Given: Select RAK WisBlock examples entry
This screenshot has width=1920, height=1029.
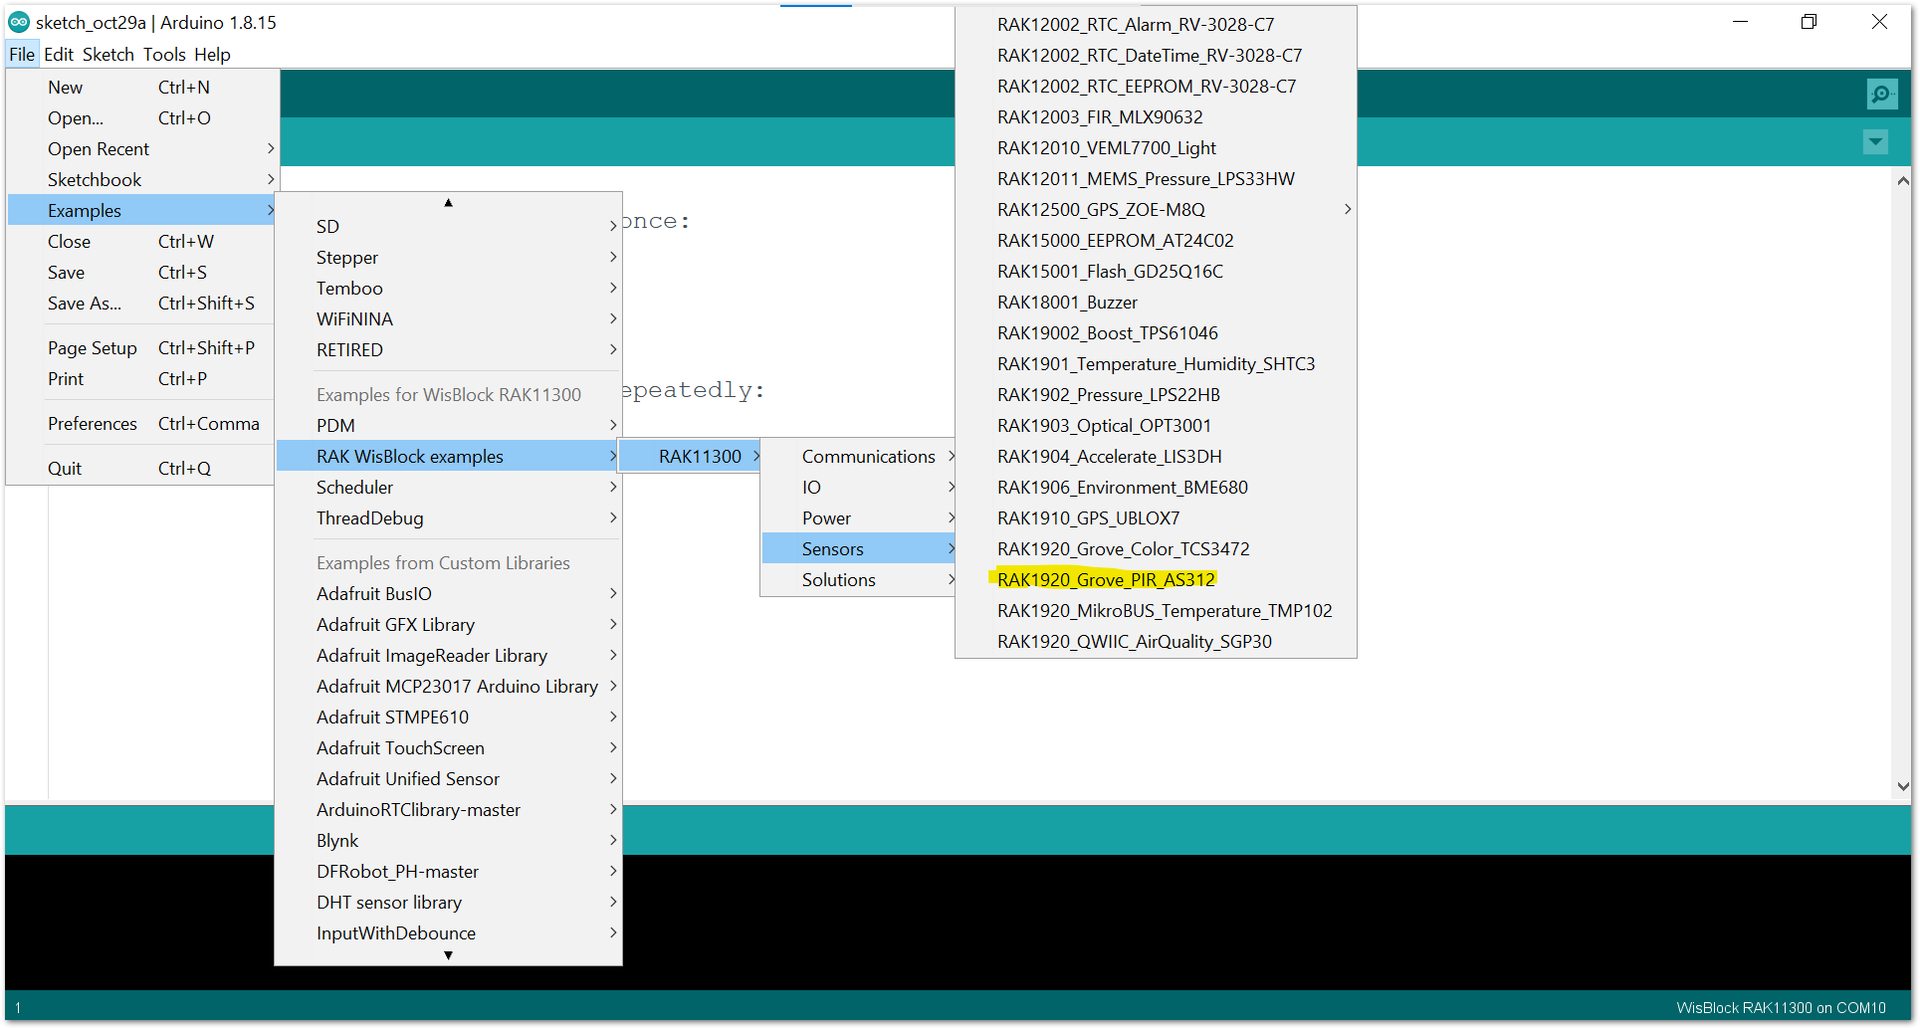Looking at the screenshot, I should click(449, 457).
